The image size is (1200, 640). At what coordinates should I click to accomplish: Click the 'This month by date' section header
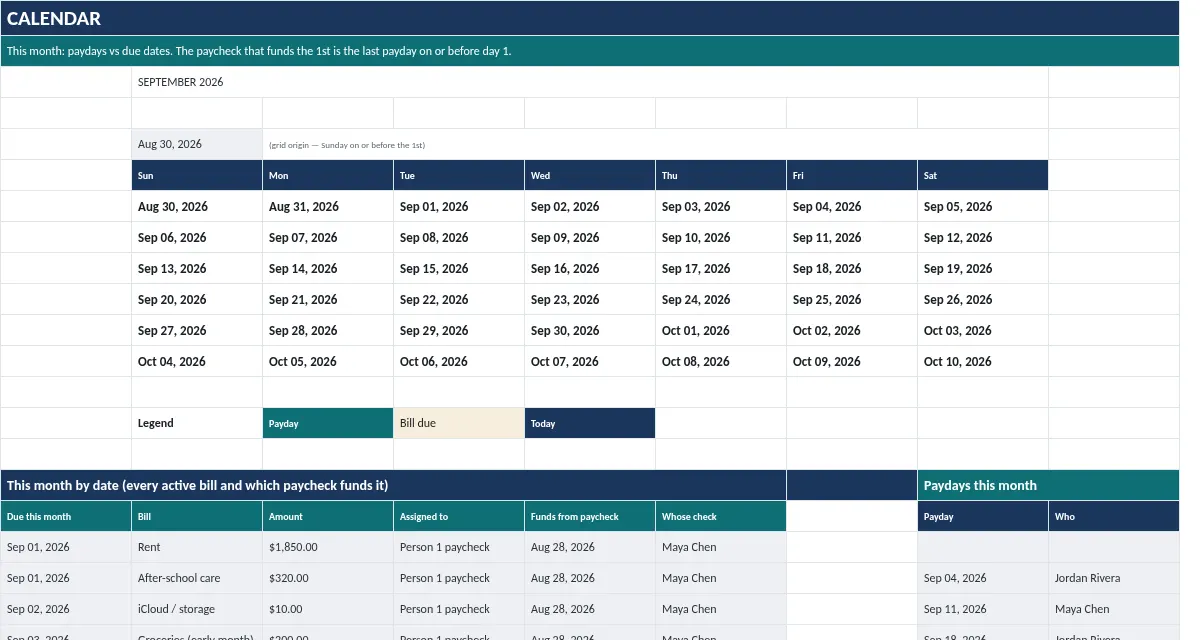coord(393,485)
